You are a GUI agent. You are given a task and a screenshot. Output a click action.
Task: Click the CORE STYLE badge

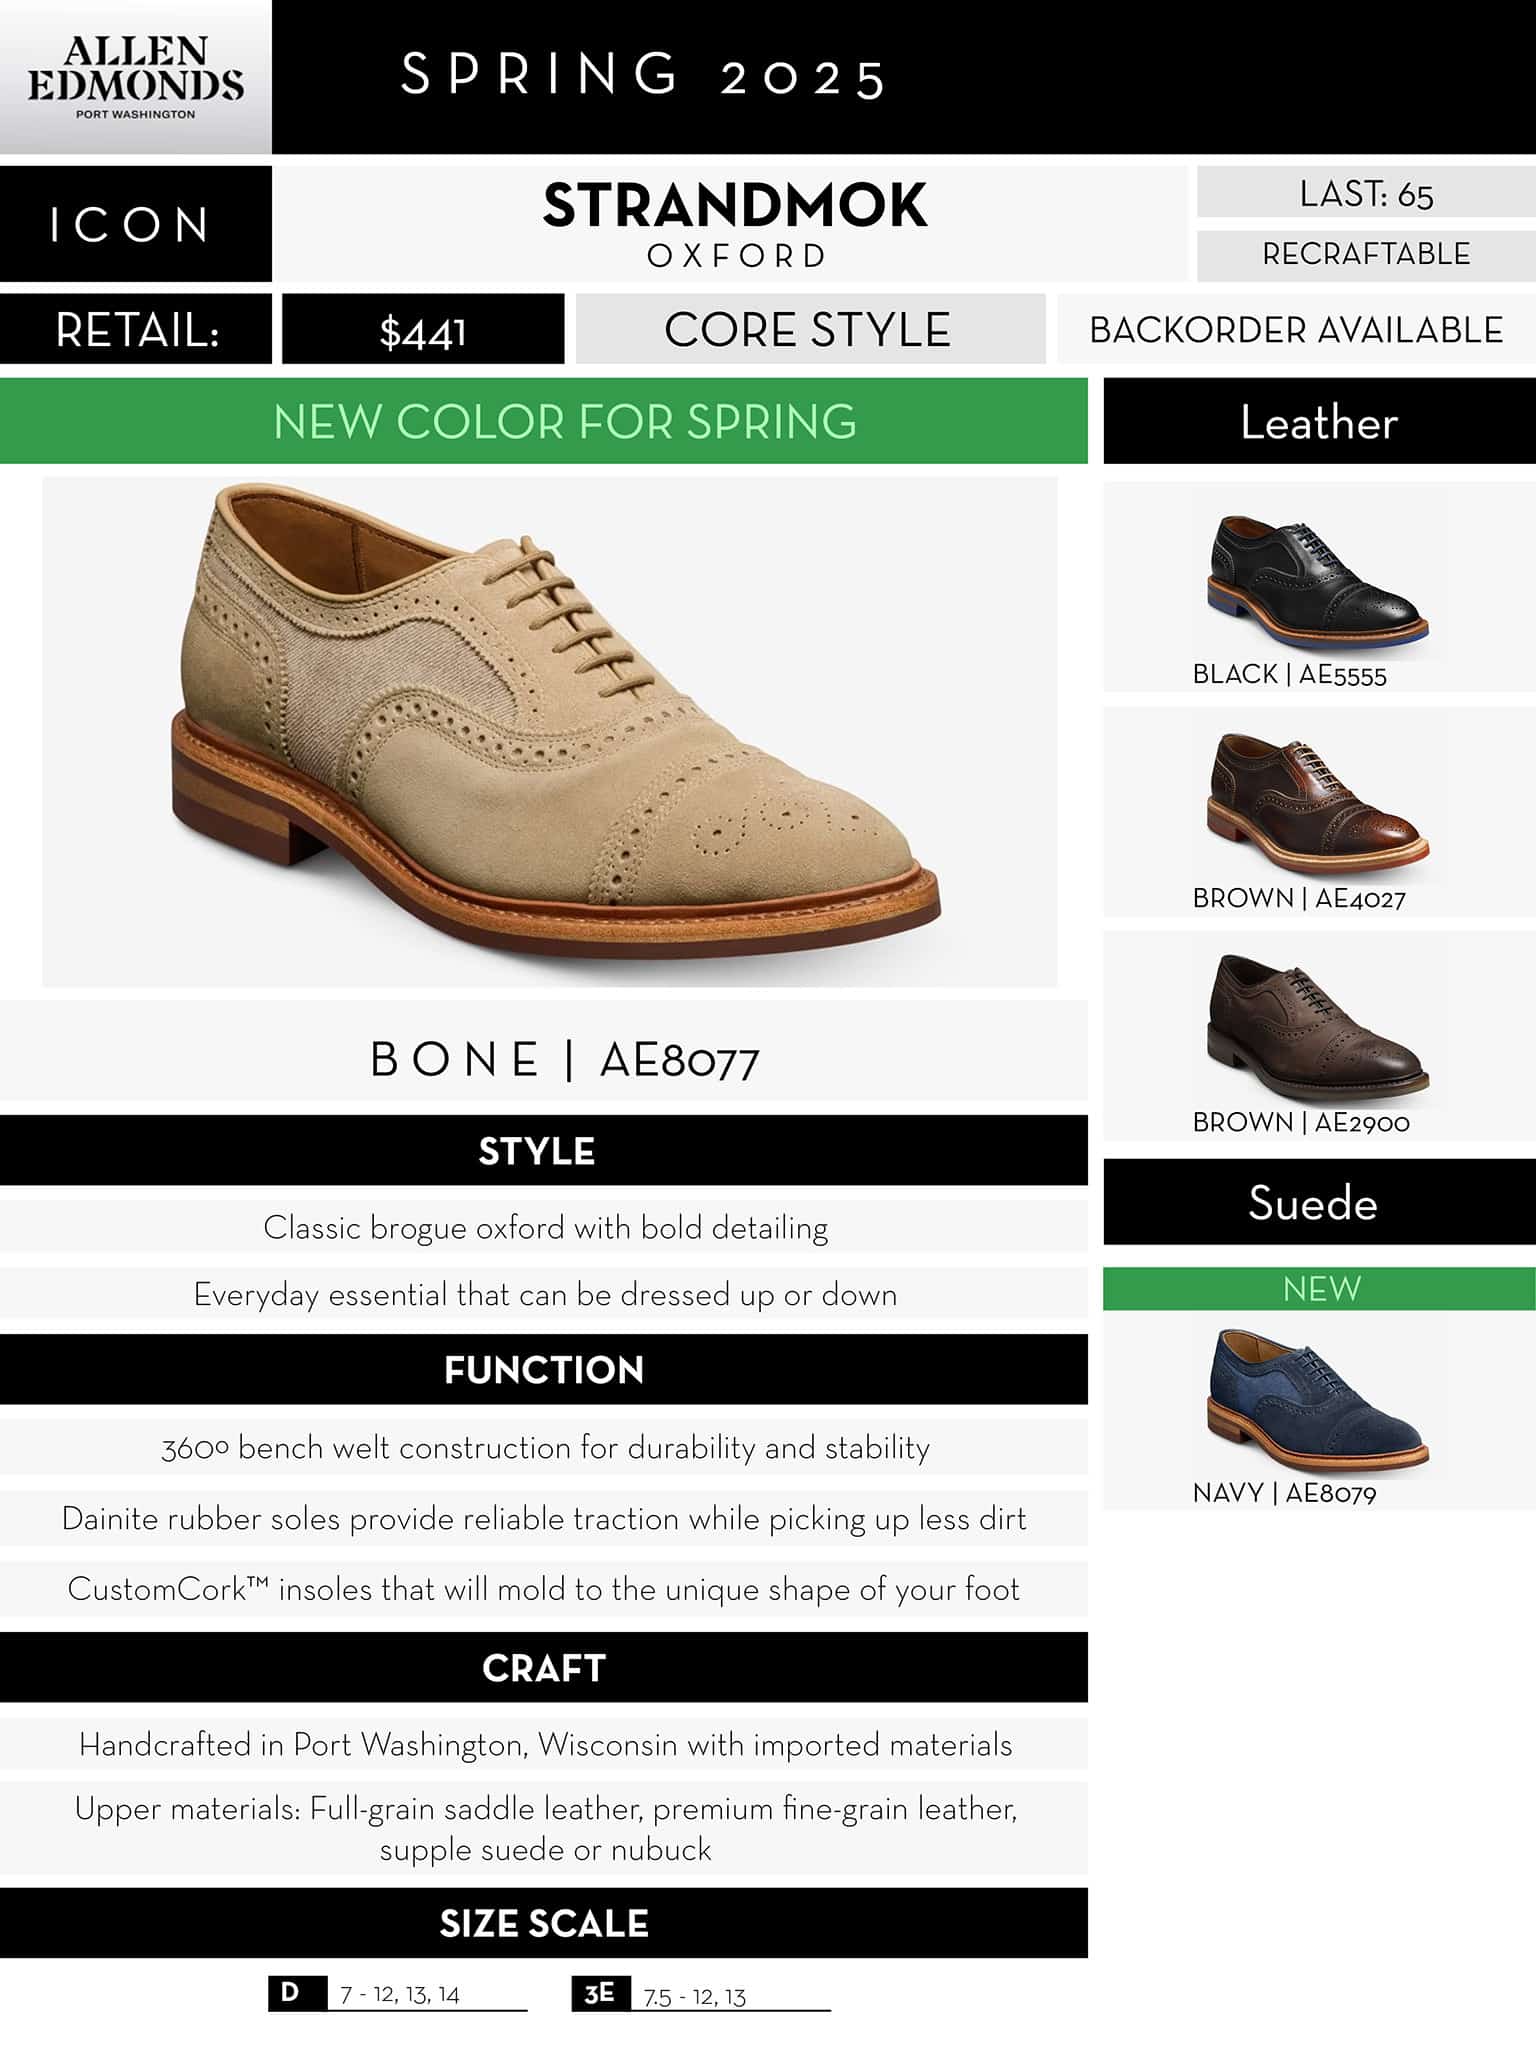click(810, 329)
